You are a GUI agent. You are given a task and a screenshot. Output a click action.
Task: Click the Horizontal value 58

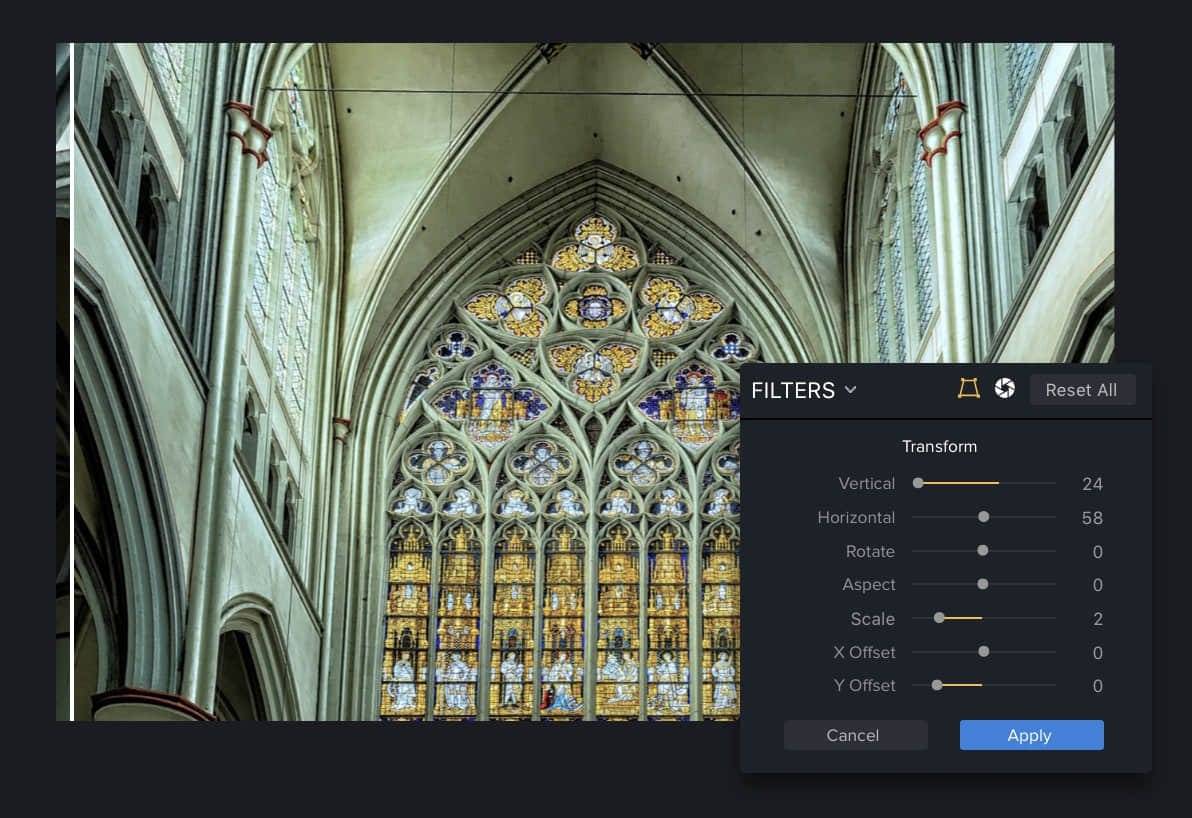coord(1092,518)
